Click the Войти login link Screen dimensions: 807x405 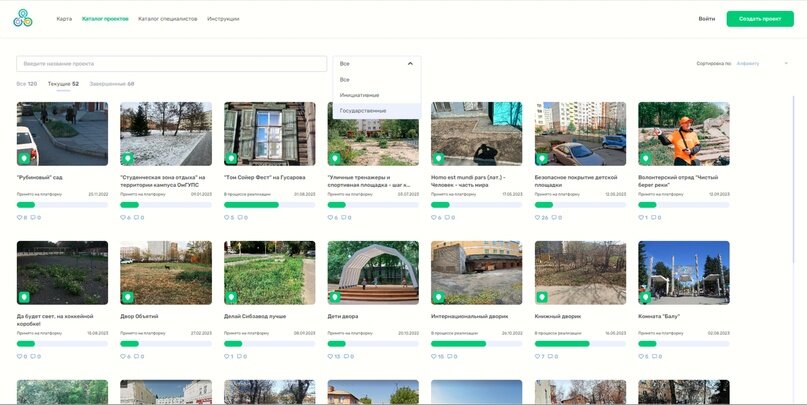pos(707,19)
